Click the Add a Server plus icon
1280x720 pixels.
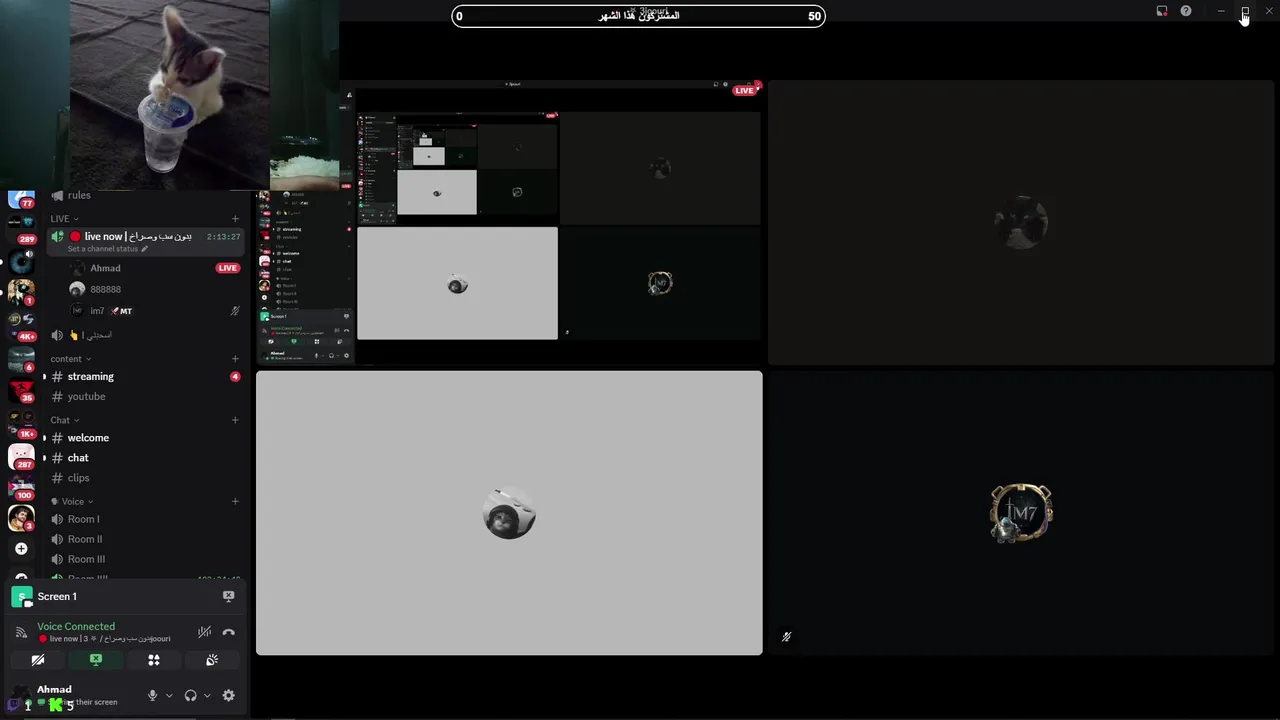click(21, 548)
